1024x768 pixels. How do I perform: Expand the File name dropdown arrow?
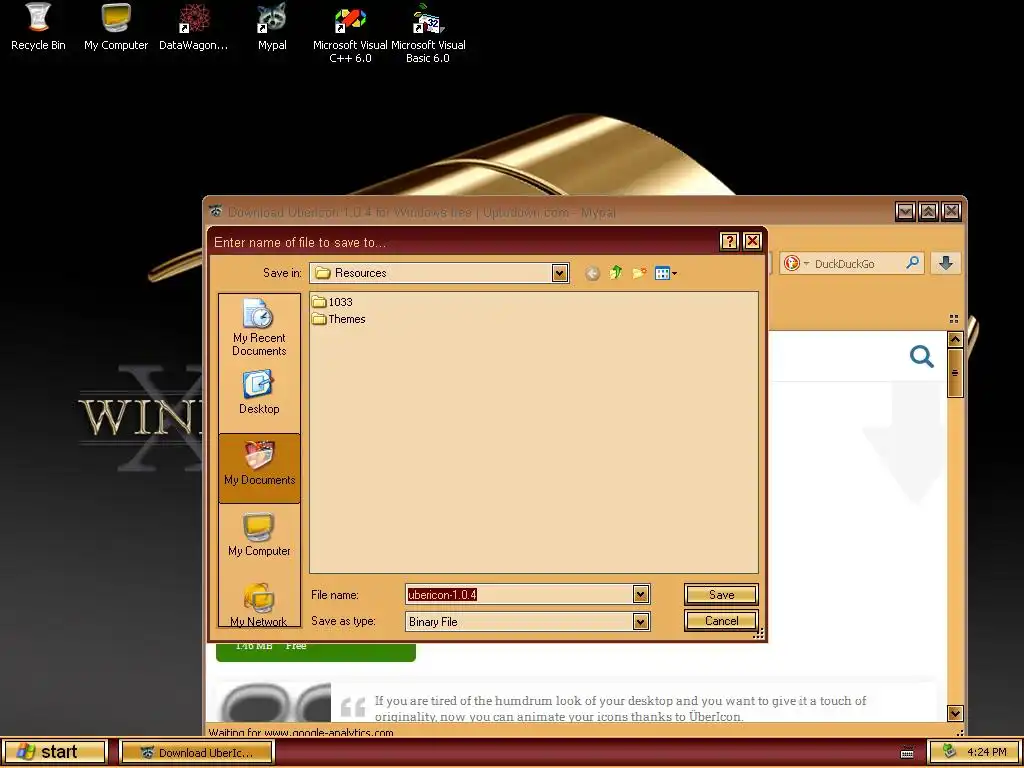tap(641, 594)
